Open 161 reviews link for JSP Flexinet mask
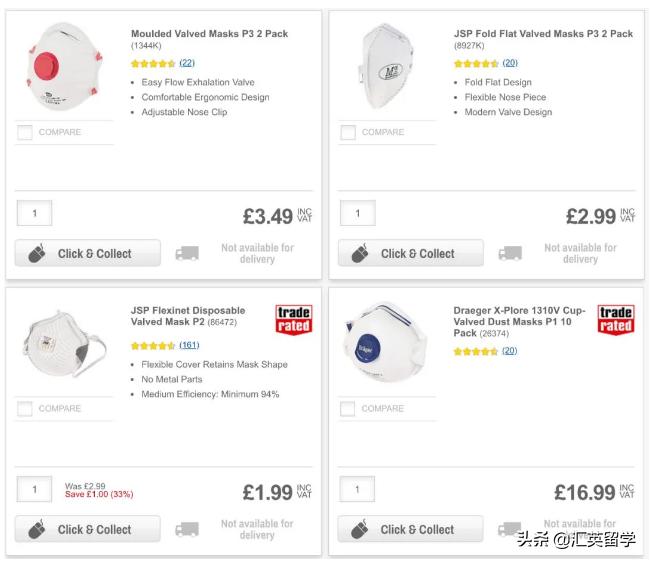This screenshot has width=650, height=562. [189, 345]
